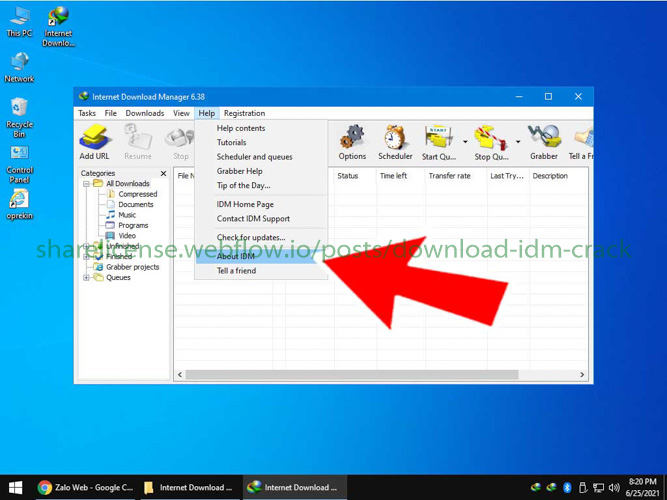Choose Tutorials from Help menu
This screenshot has height=500, width=667.
(261, 143)
